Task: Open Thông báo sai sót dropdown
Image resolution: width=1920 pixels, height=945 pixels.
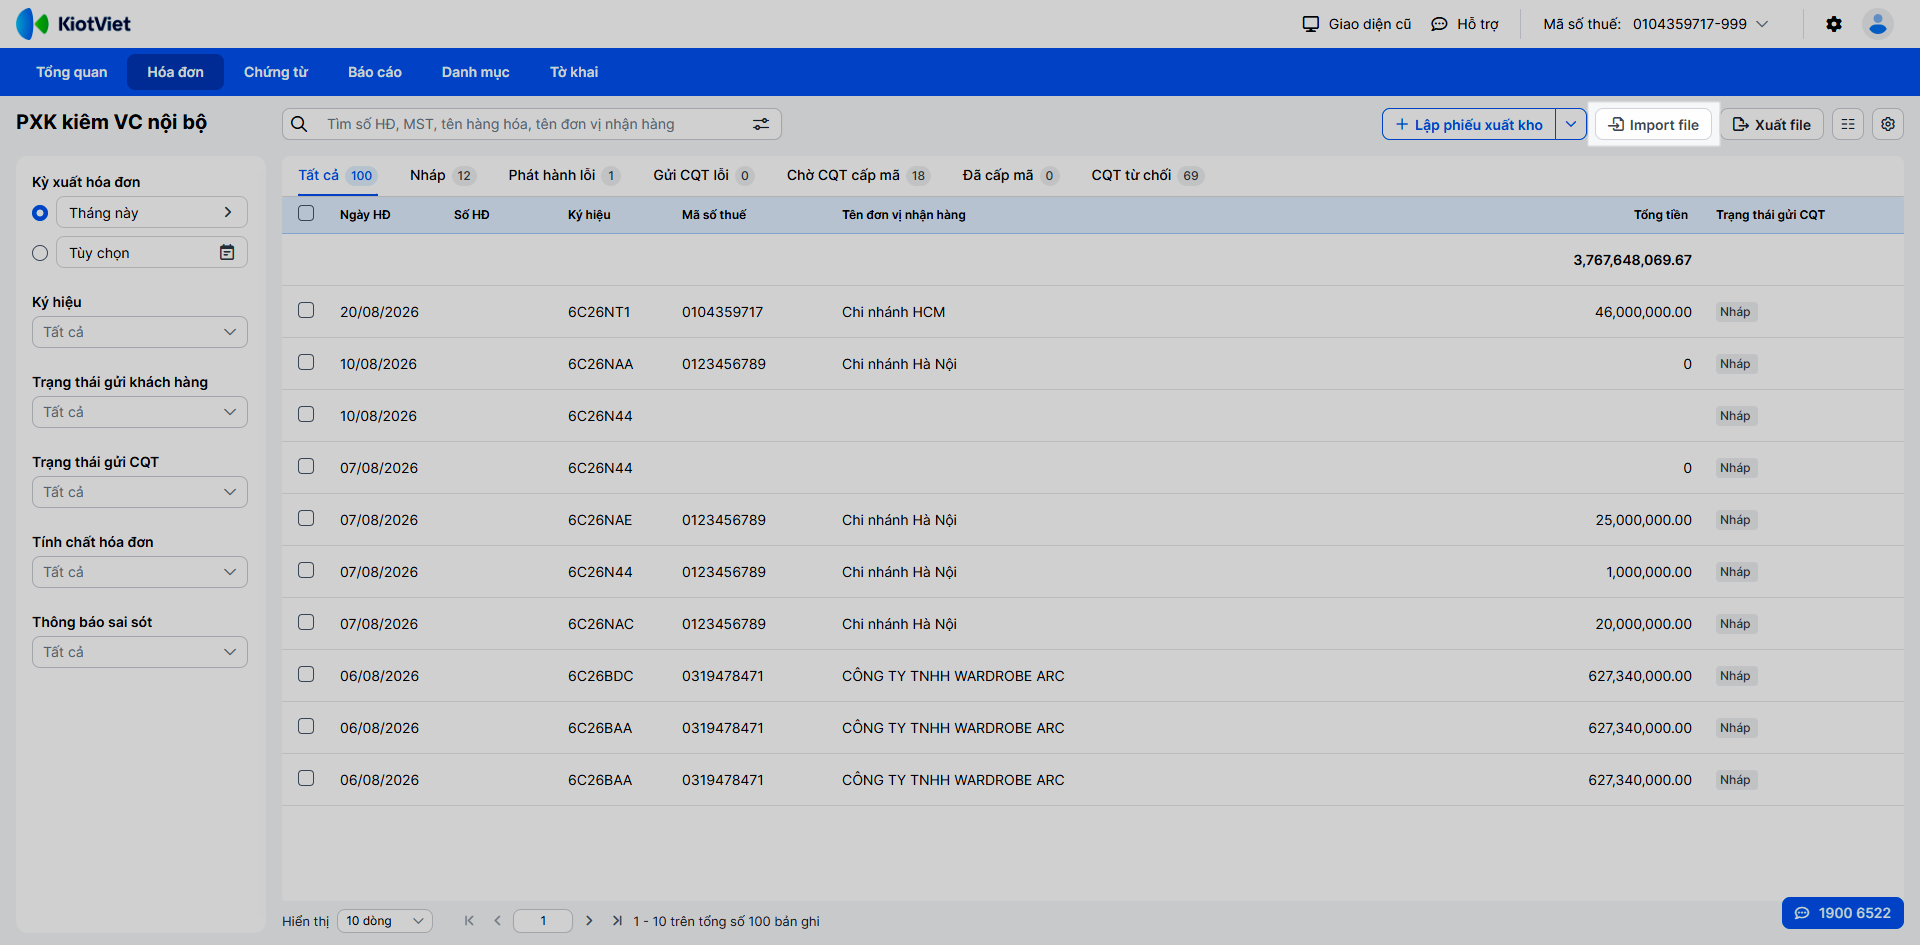Action: click(140, 652)
